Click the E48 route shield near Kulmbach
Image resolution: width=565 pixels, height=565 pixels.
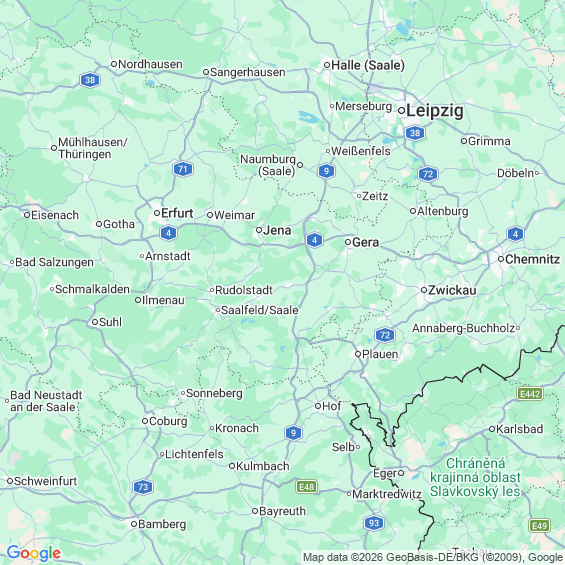coord(307,487)
